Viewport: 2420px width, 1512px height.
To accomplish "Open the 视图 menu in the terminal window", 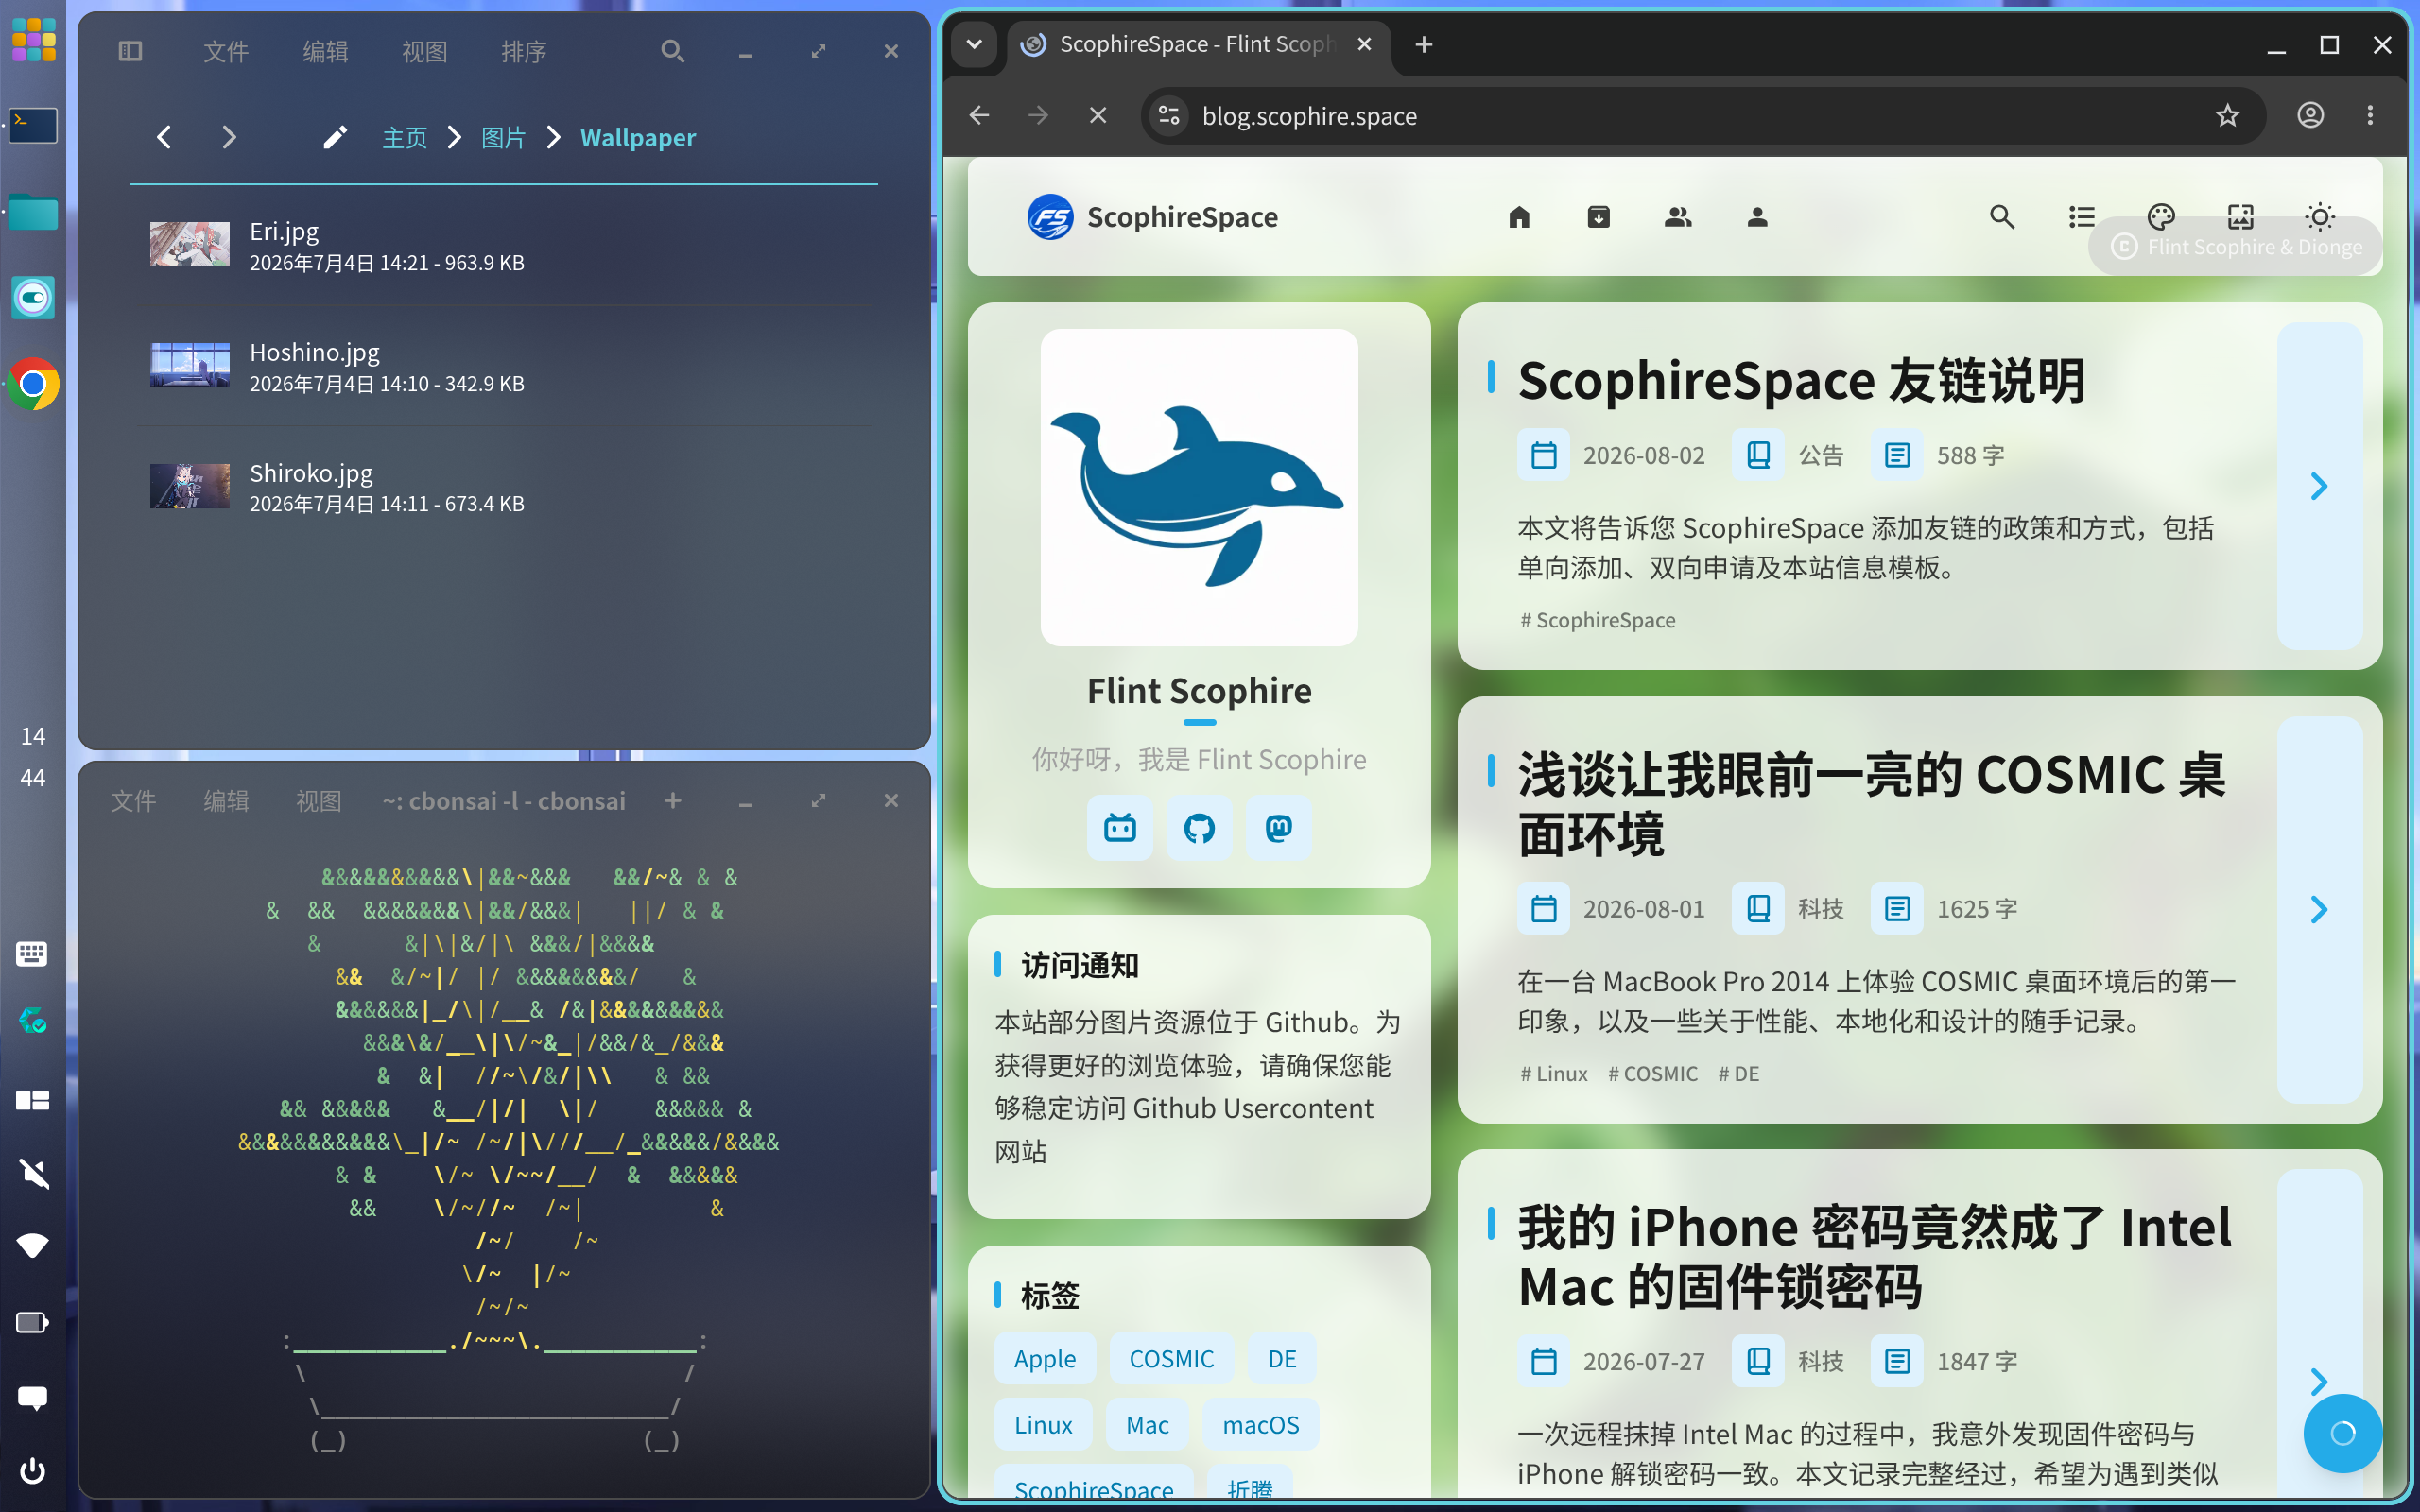I will [318, 801].
